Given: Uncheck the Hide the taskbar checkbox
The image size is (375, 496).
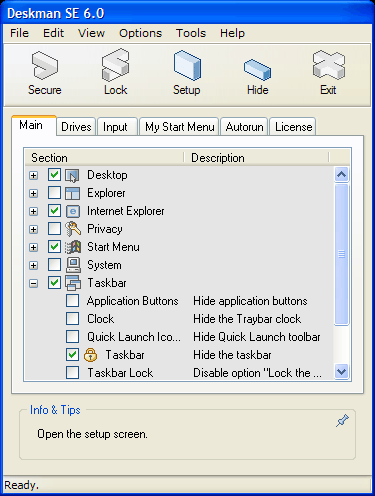Looking at the screenshot, I should (x=72, y=355).
